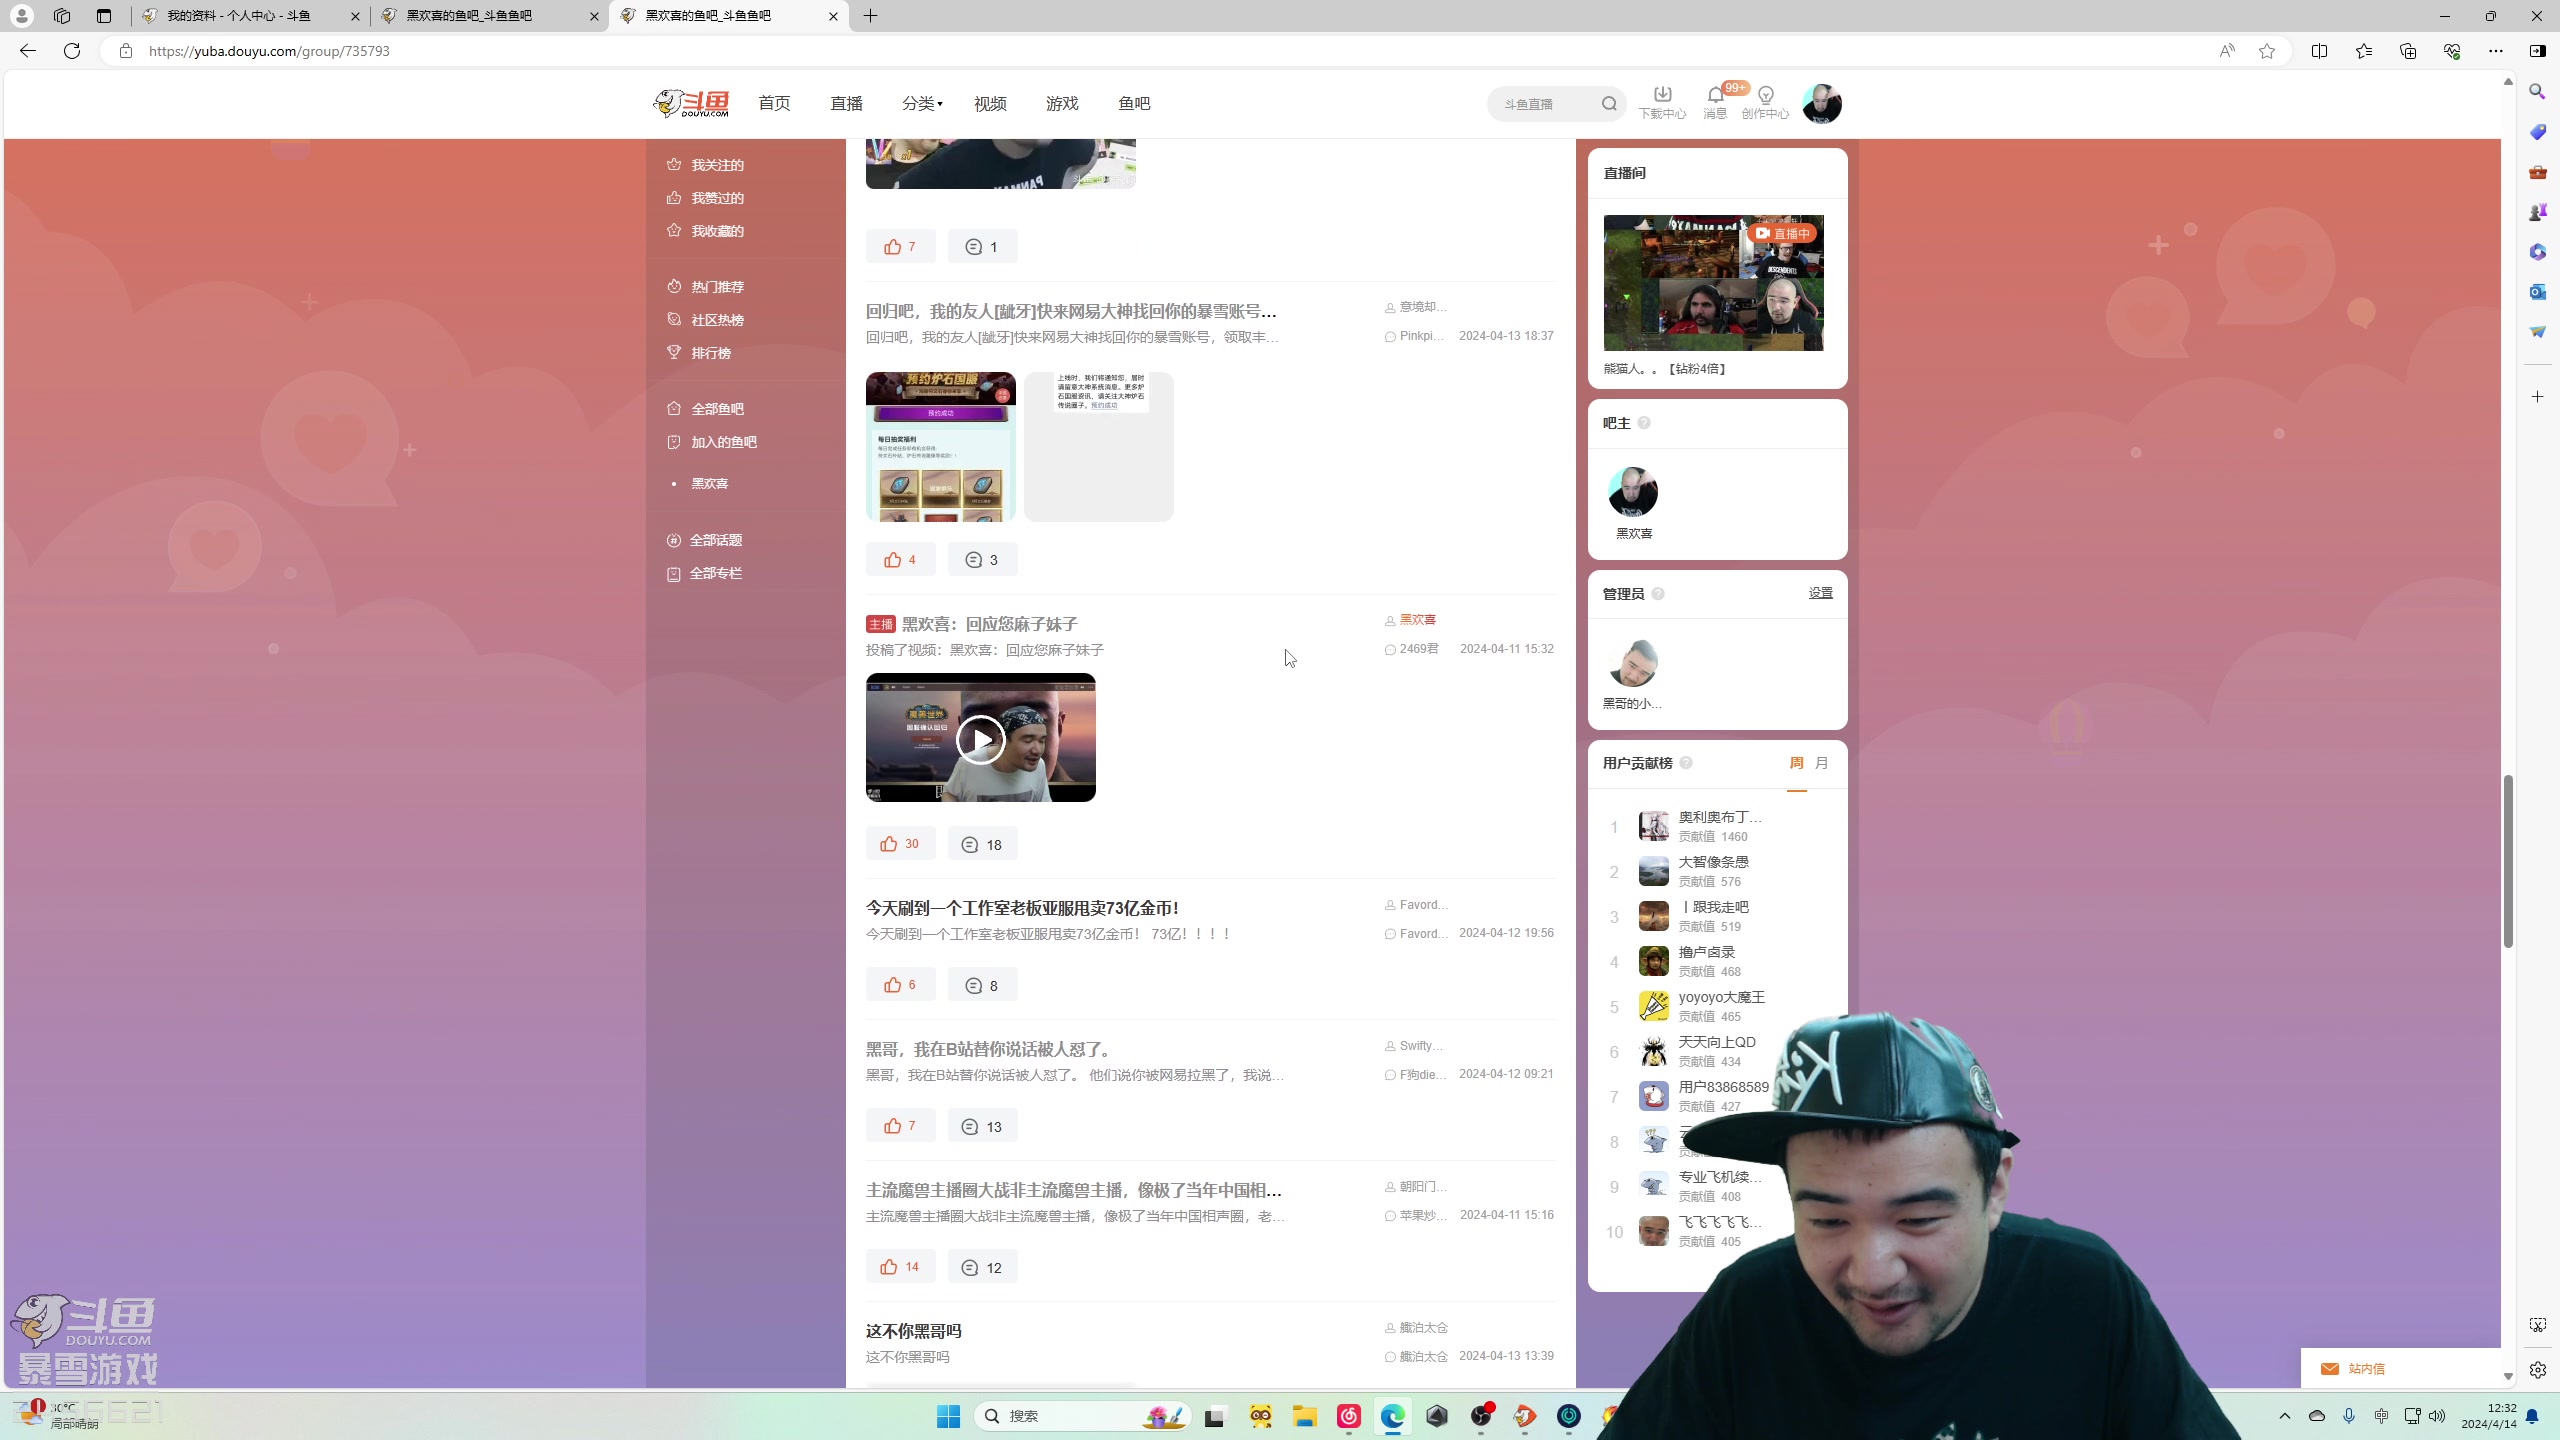Expand the 分类 dropdown menu
The image size is (2560, 1440).
922,104
